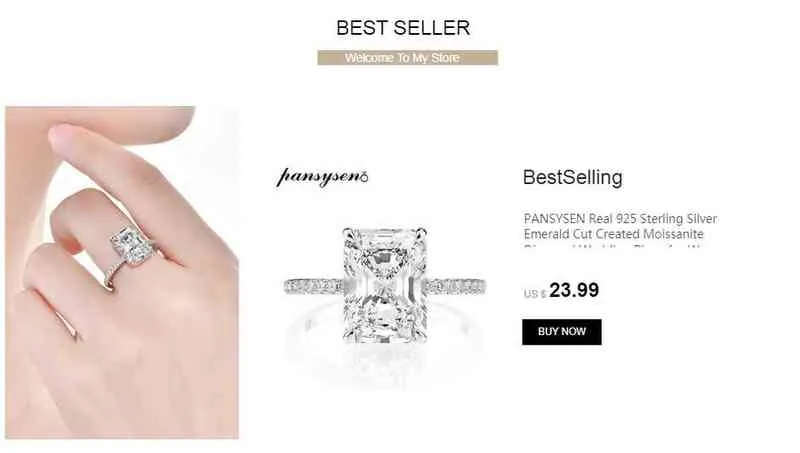This screenshot has height=453, width=800.
Task: Select the Emerald Cut Created Moissanite text line
Action: coord(614,234)
